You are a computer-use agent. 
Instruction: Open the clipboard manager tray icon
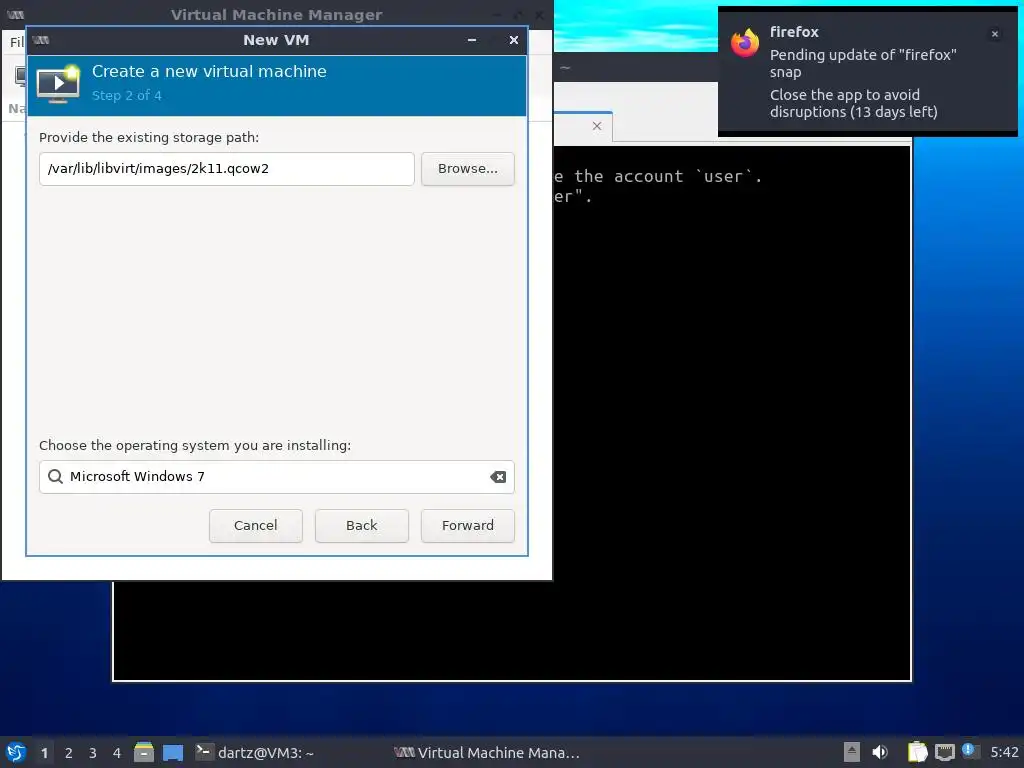(918, 752)
